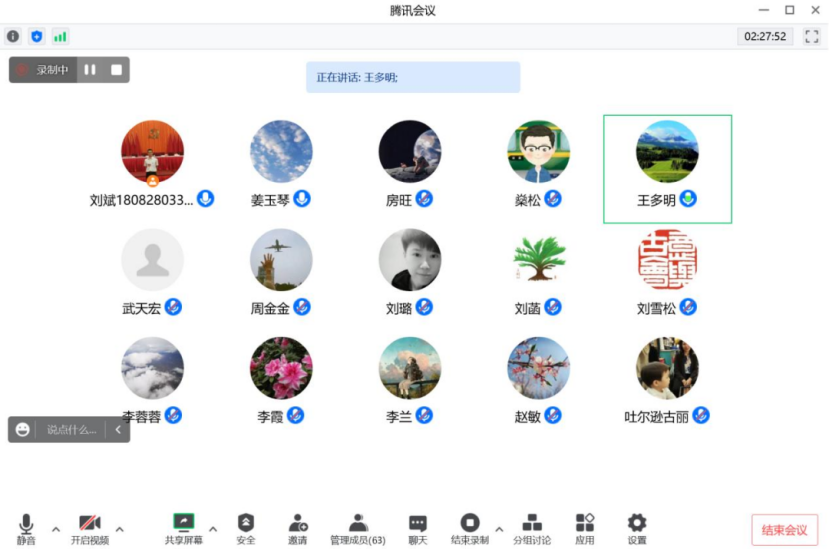
Task: Mute microphone with 静音 button
Action: [26, 529]
